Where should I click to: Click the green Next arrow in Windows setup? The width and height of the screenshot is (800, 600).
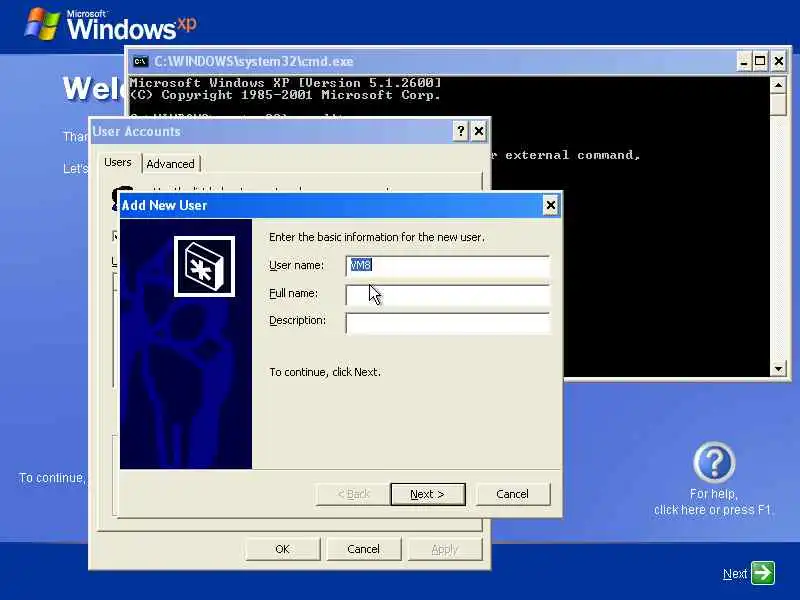coord(763,573)
